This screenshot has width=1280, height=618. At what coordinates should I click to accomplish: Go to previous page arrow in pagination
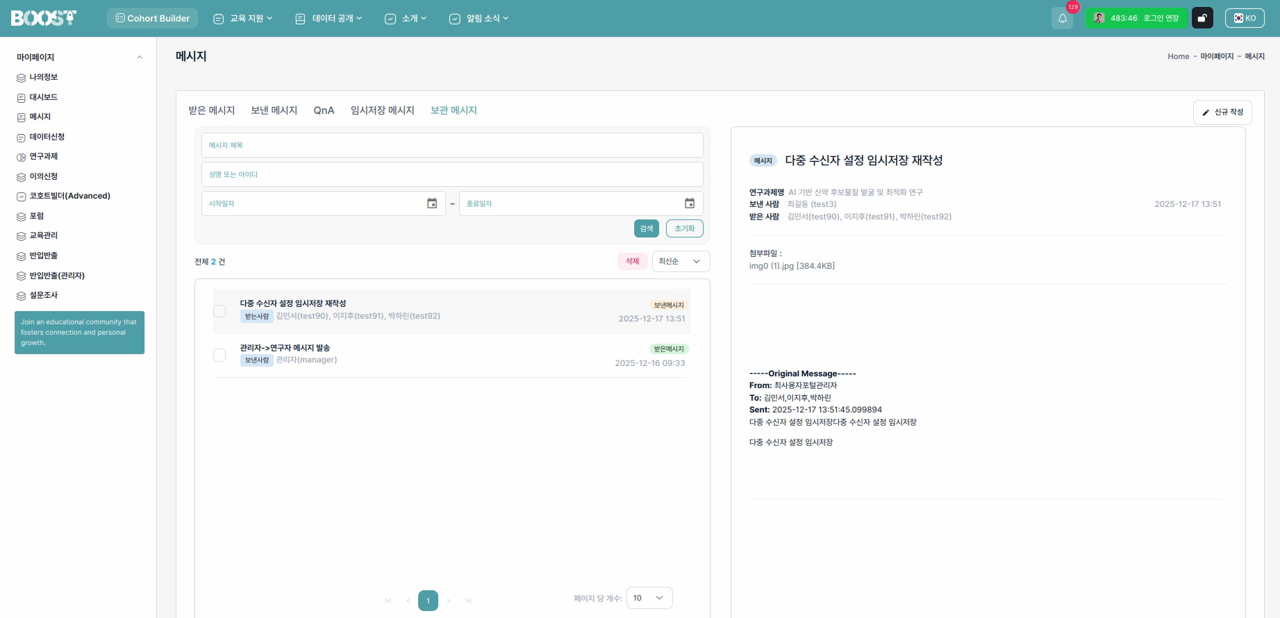pyautogui.click(x=408, y=601)
